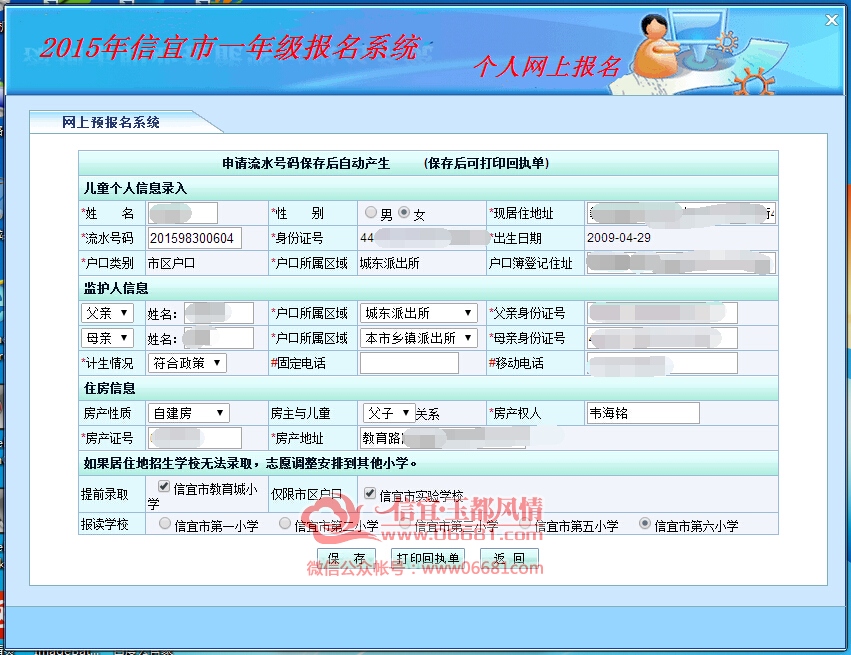The width and height of the screenshot is (851, 655).
Task: Open the 本市乡镇派出所 household region dropdown
Action: (418, 338)
